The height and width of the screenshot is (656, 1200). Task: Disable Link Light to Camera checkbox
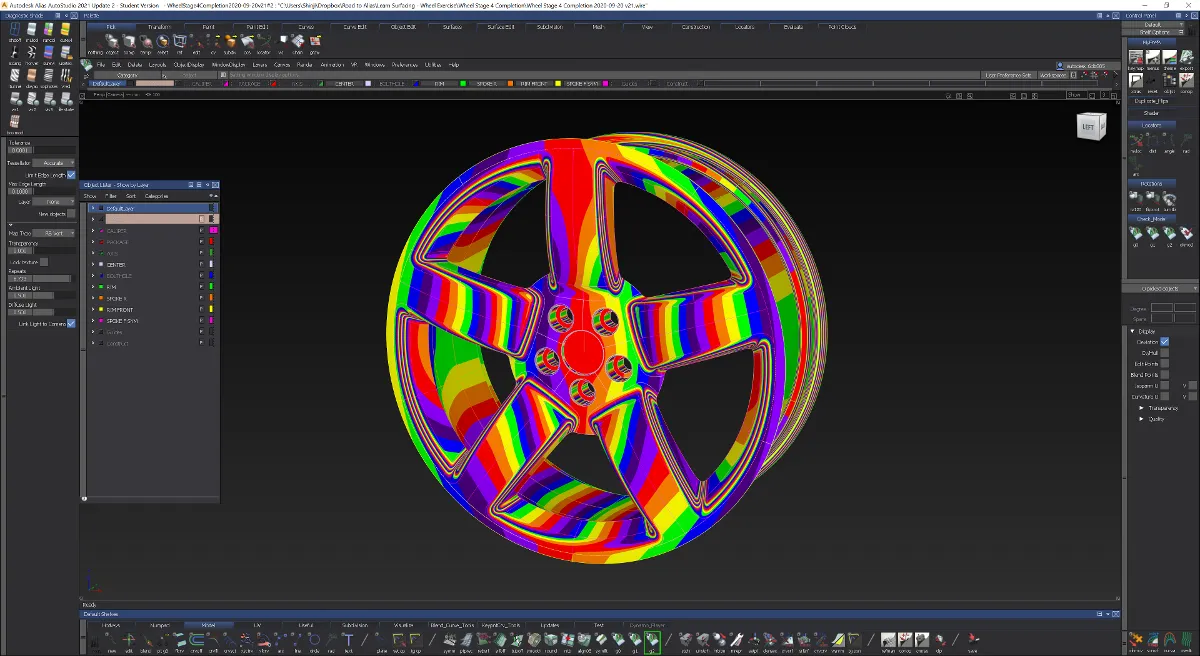71,323
